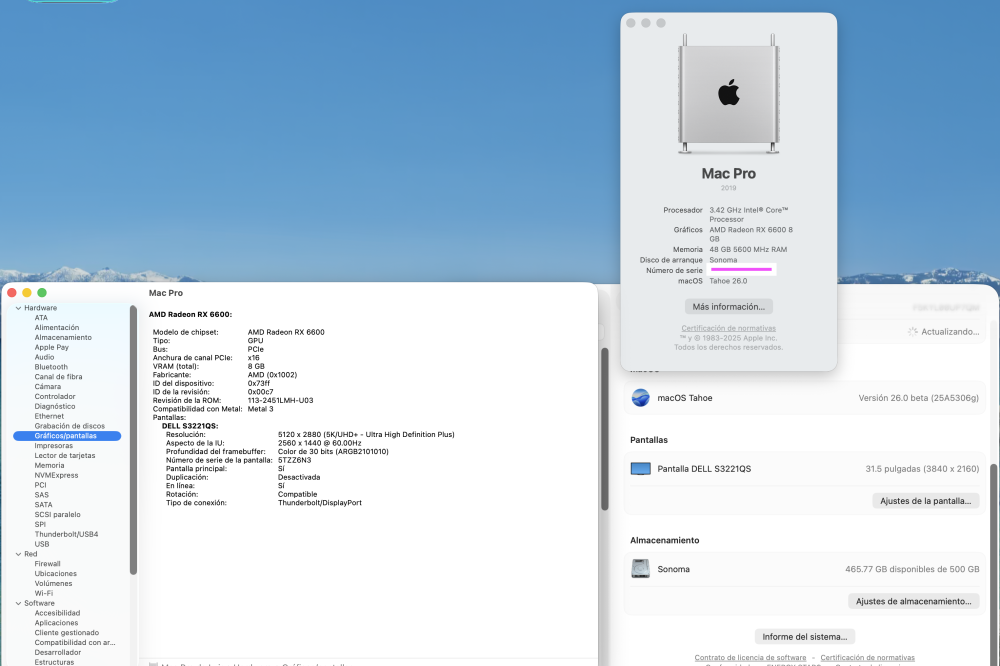
Task: Select SPI in sidebar
Action: 40,524
